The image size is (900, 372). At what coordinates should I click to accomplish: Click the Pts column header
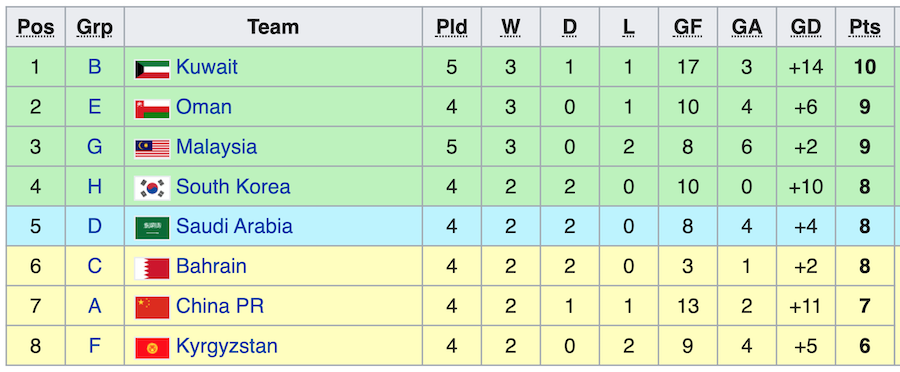tap(865, 27)
